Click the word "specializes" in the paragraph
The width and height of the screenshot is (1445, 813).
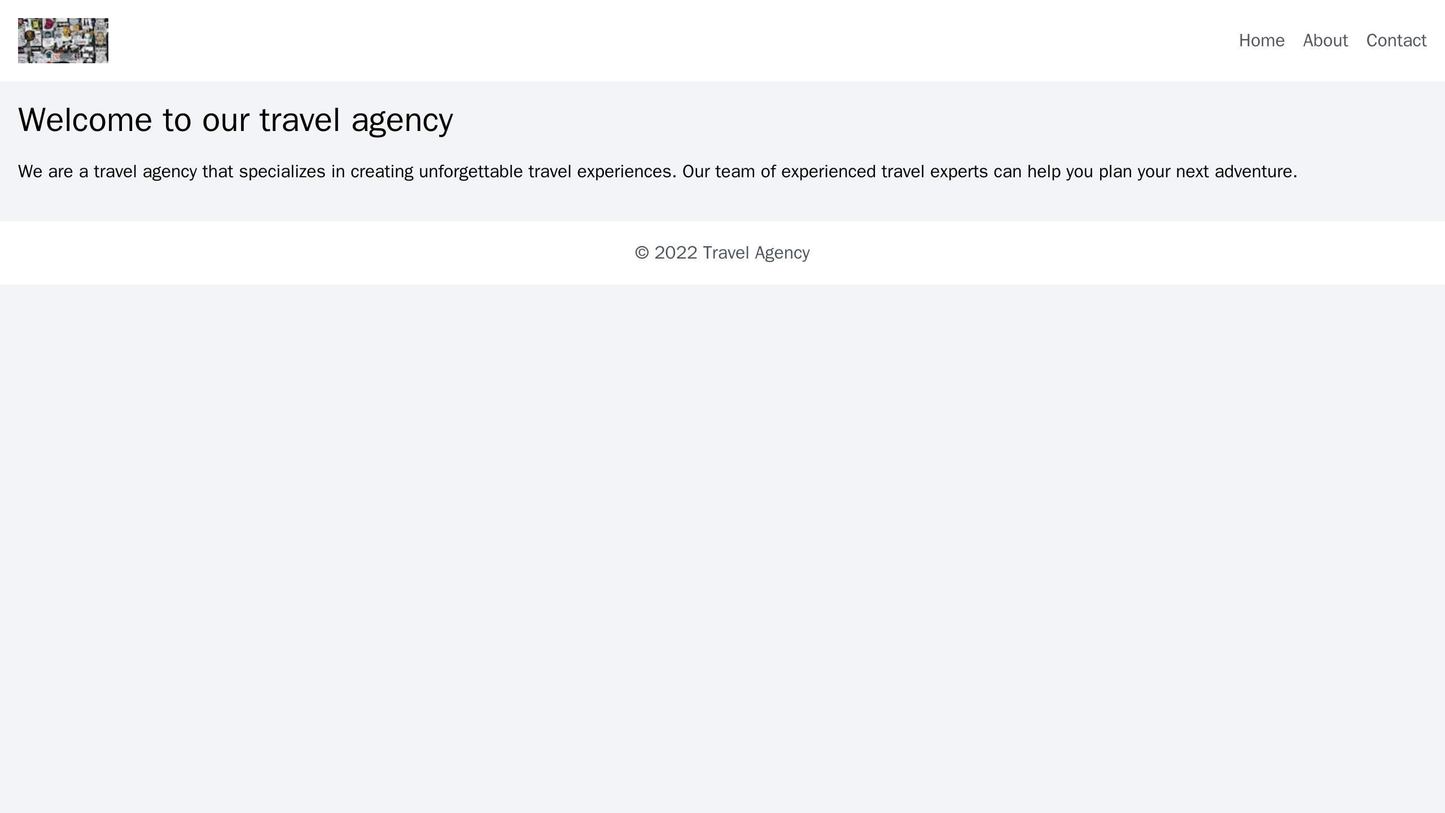point(290,172)
